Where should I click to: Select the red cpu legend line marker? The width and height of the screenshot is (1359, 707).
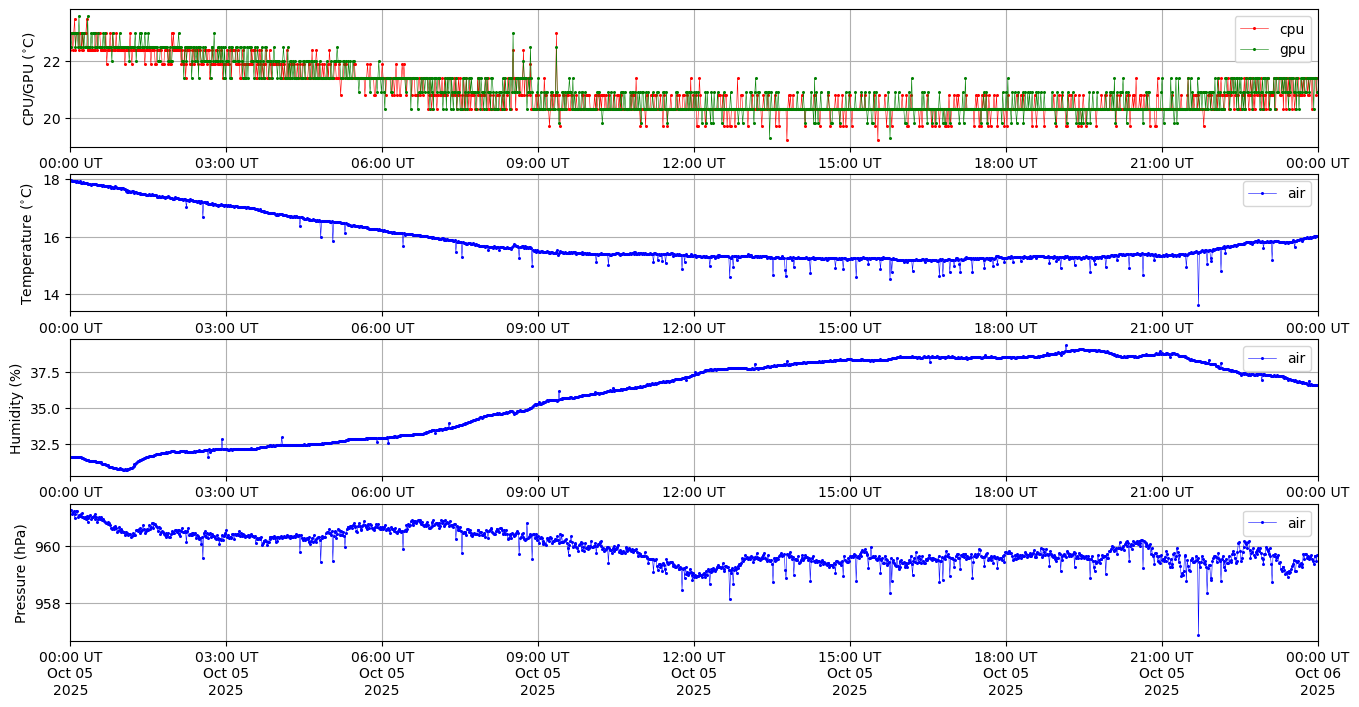point(1256,29)
